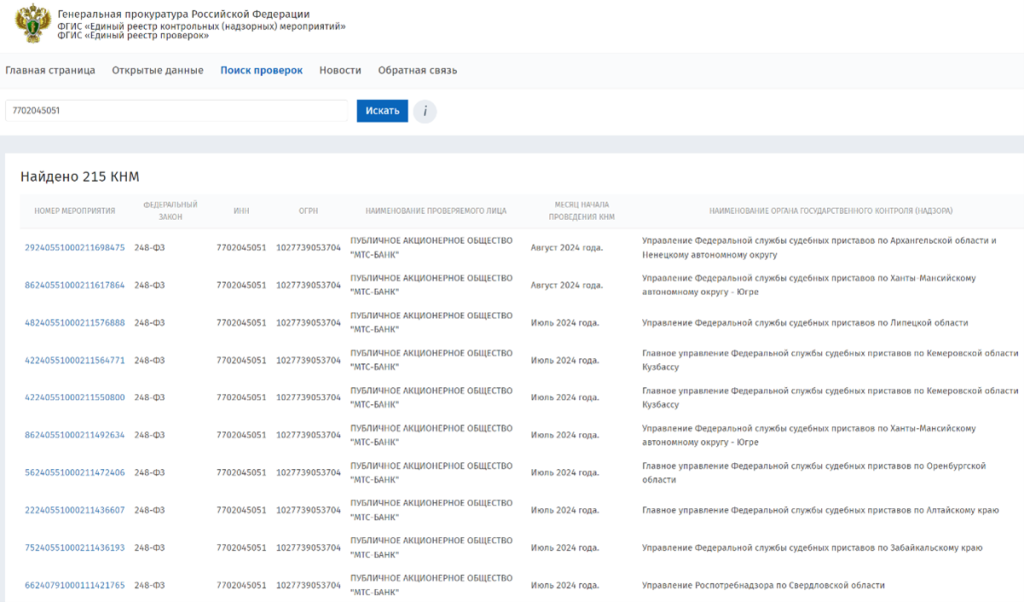Select the Поиск проверок tab
Screen dimensions: 1024x602
point(261,71)
